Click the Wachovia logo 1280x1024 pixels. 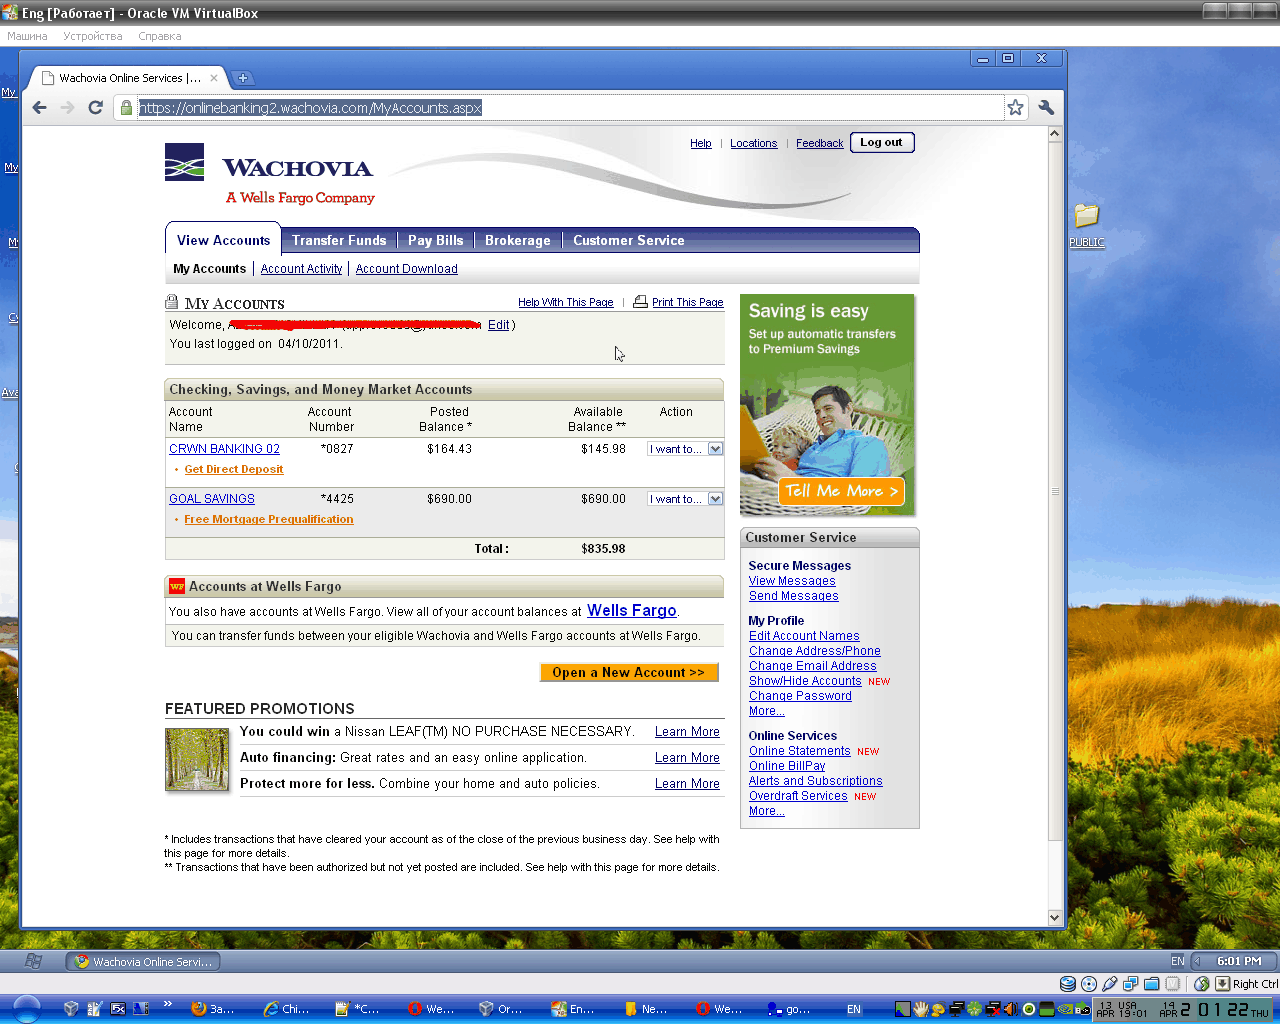(x=270, y=176)
